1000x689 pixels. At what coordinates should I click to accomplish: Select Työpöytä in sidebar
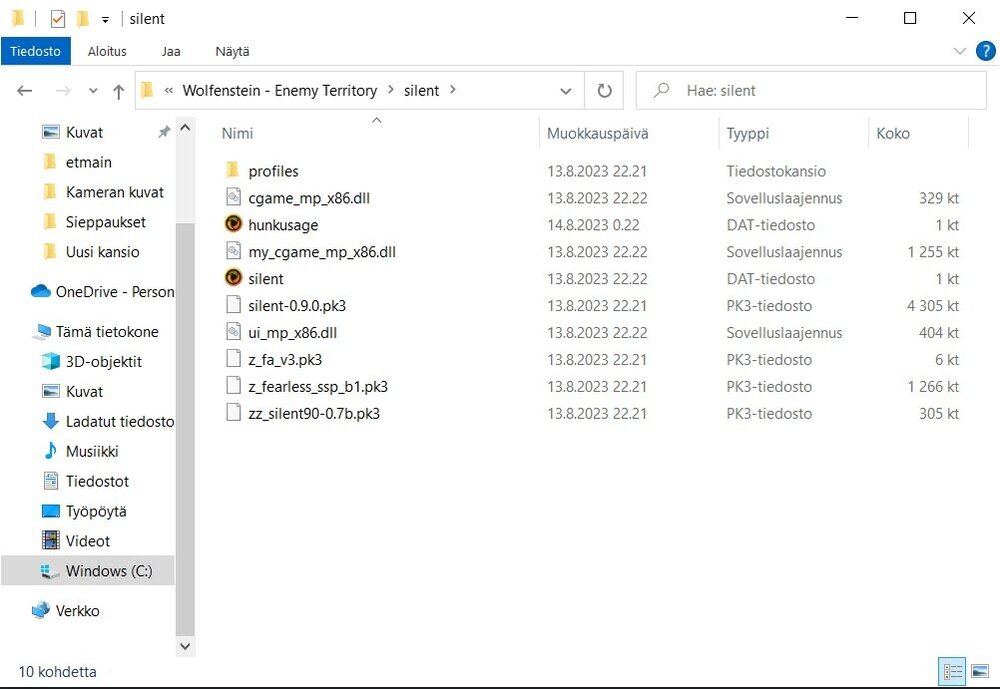click(96, 512)
